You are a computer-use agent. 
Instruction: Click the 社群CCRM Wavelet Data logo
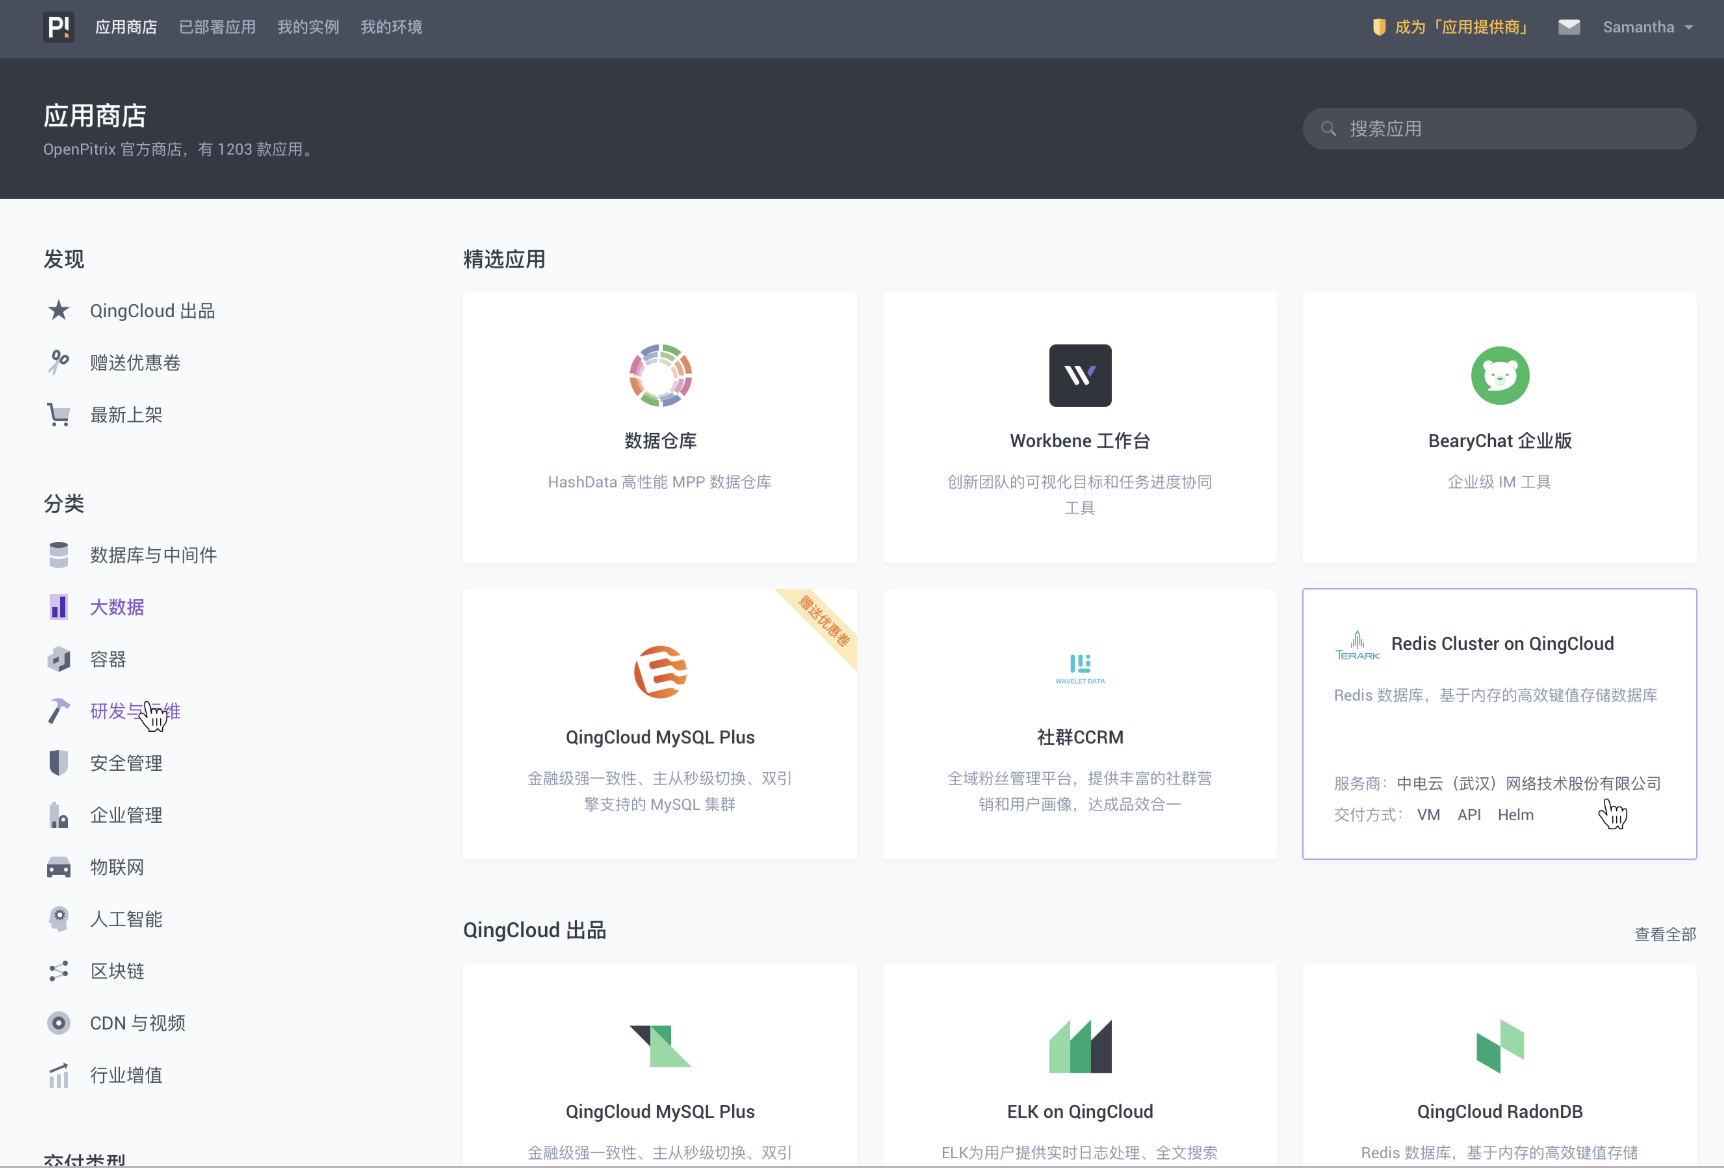pyautogui.click(x=1080, y=669)
